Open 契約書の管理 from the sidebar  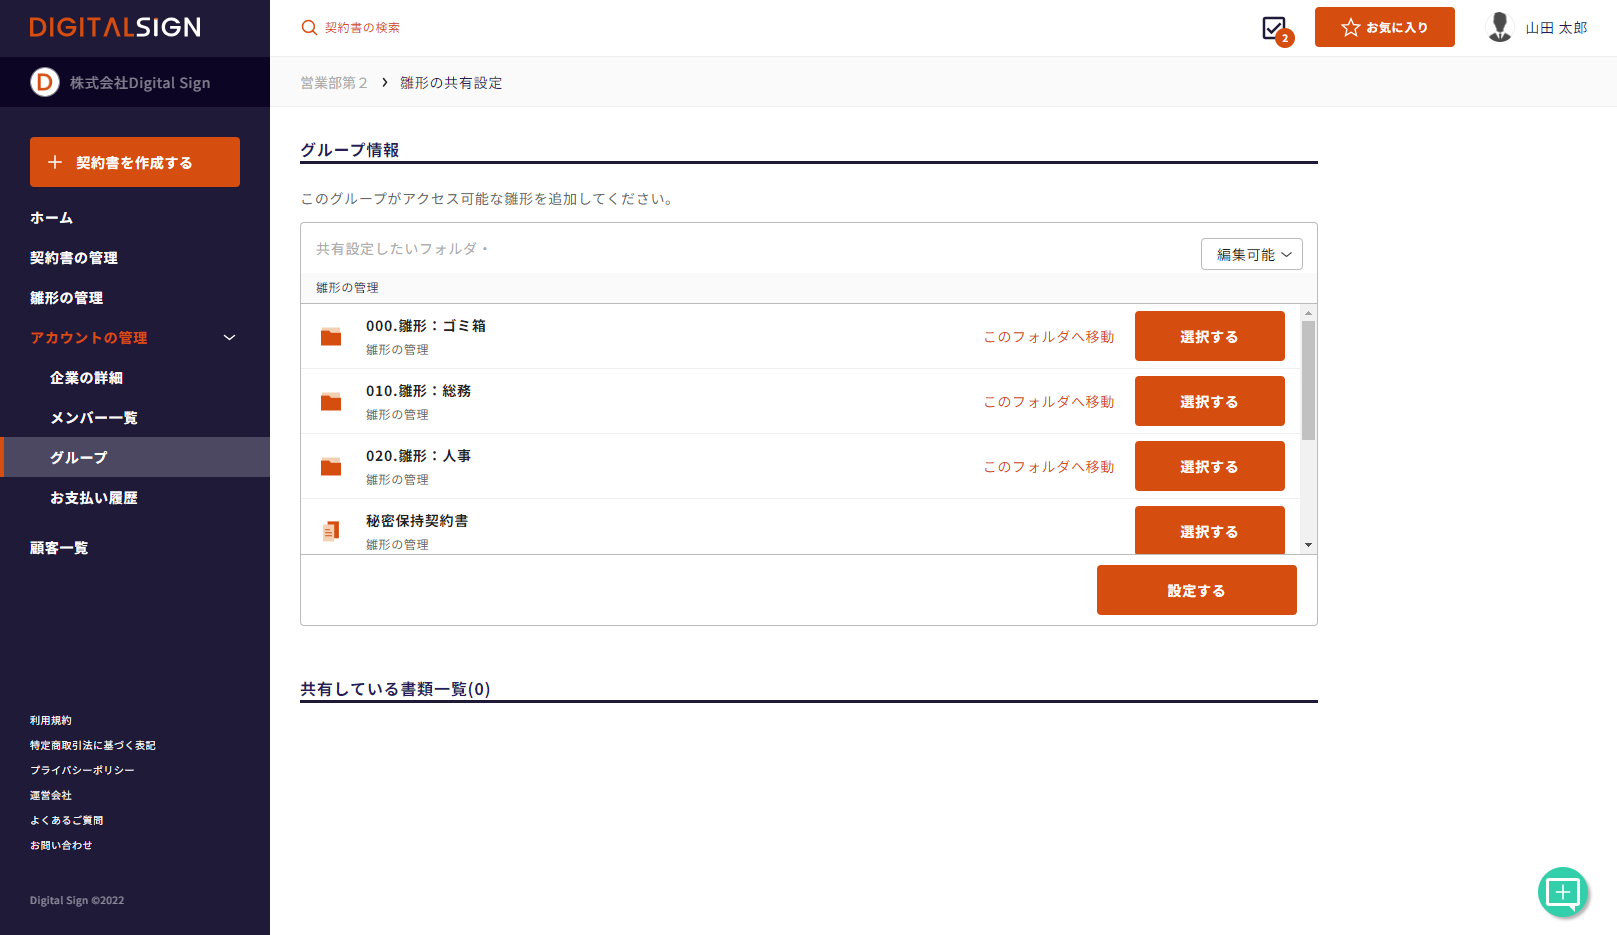[74, 258]
